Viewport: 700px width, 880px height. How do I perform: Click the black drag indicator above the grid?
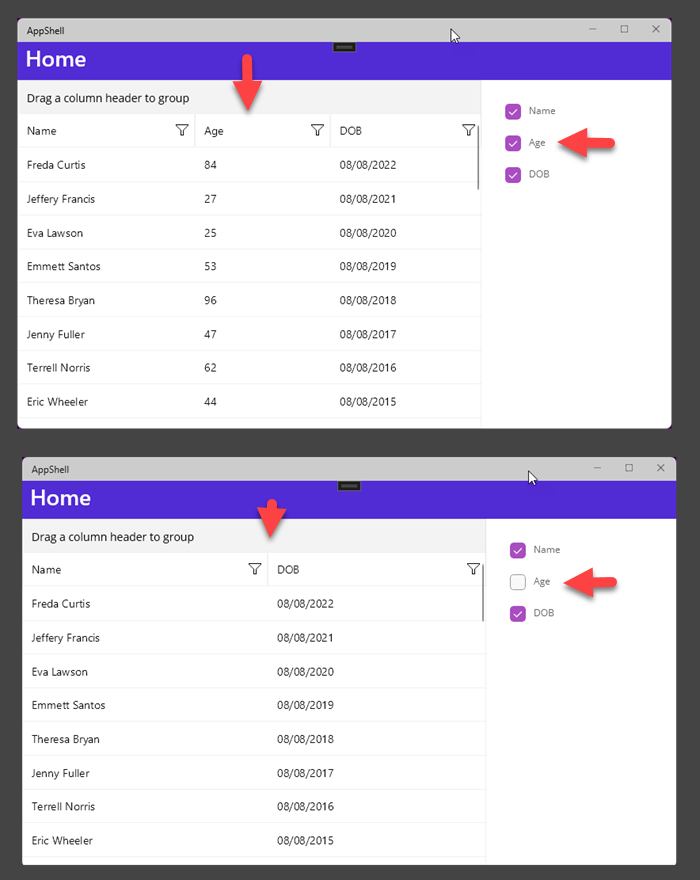click(x=344, y=46)
